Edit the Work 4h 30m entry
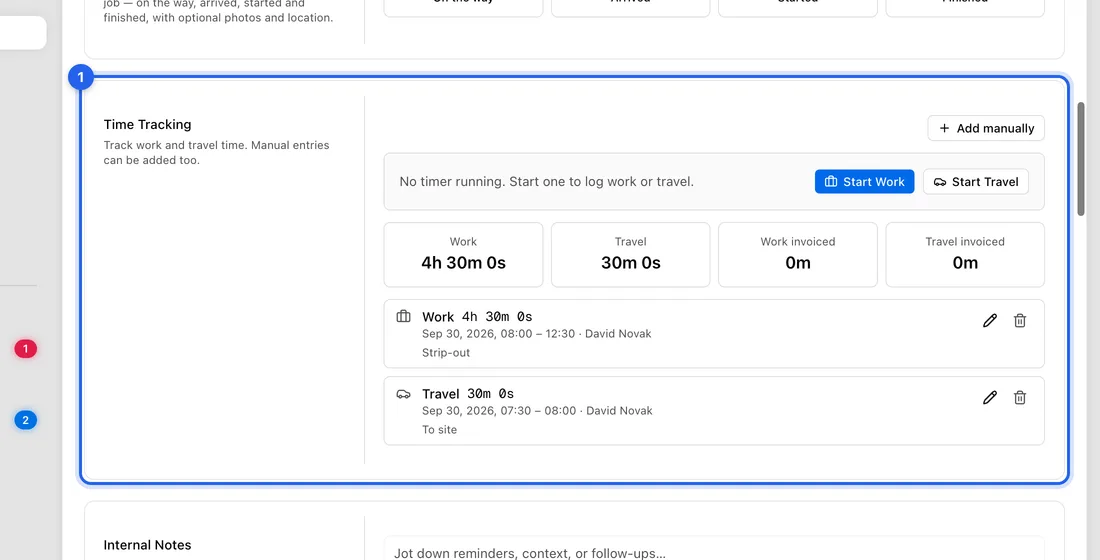1100x560 pixels. click(989, 321)
